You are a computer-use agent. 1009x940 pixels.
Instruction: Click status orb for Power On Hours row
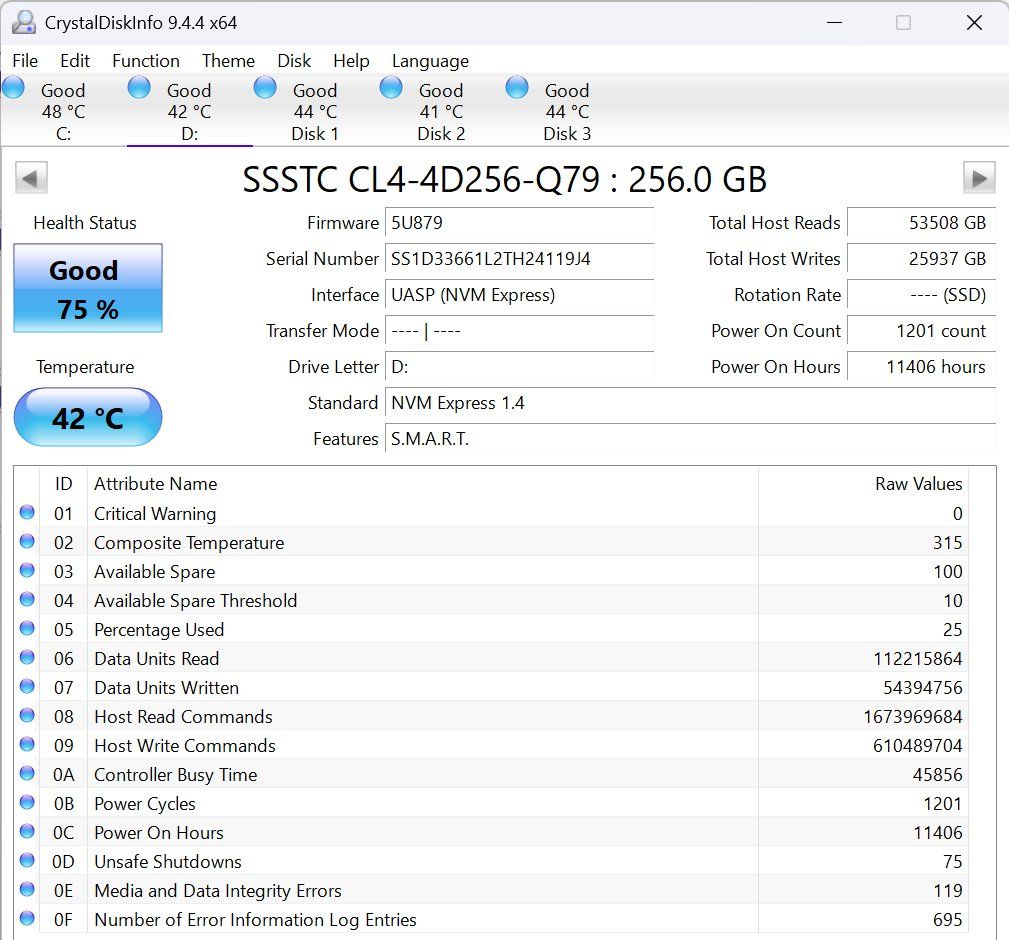pos(27,831)
